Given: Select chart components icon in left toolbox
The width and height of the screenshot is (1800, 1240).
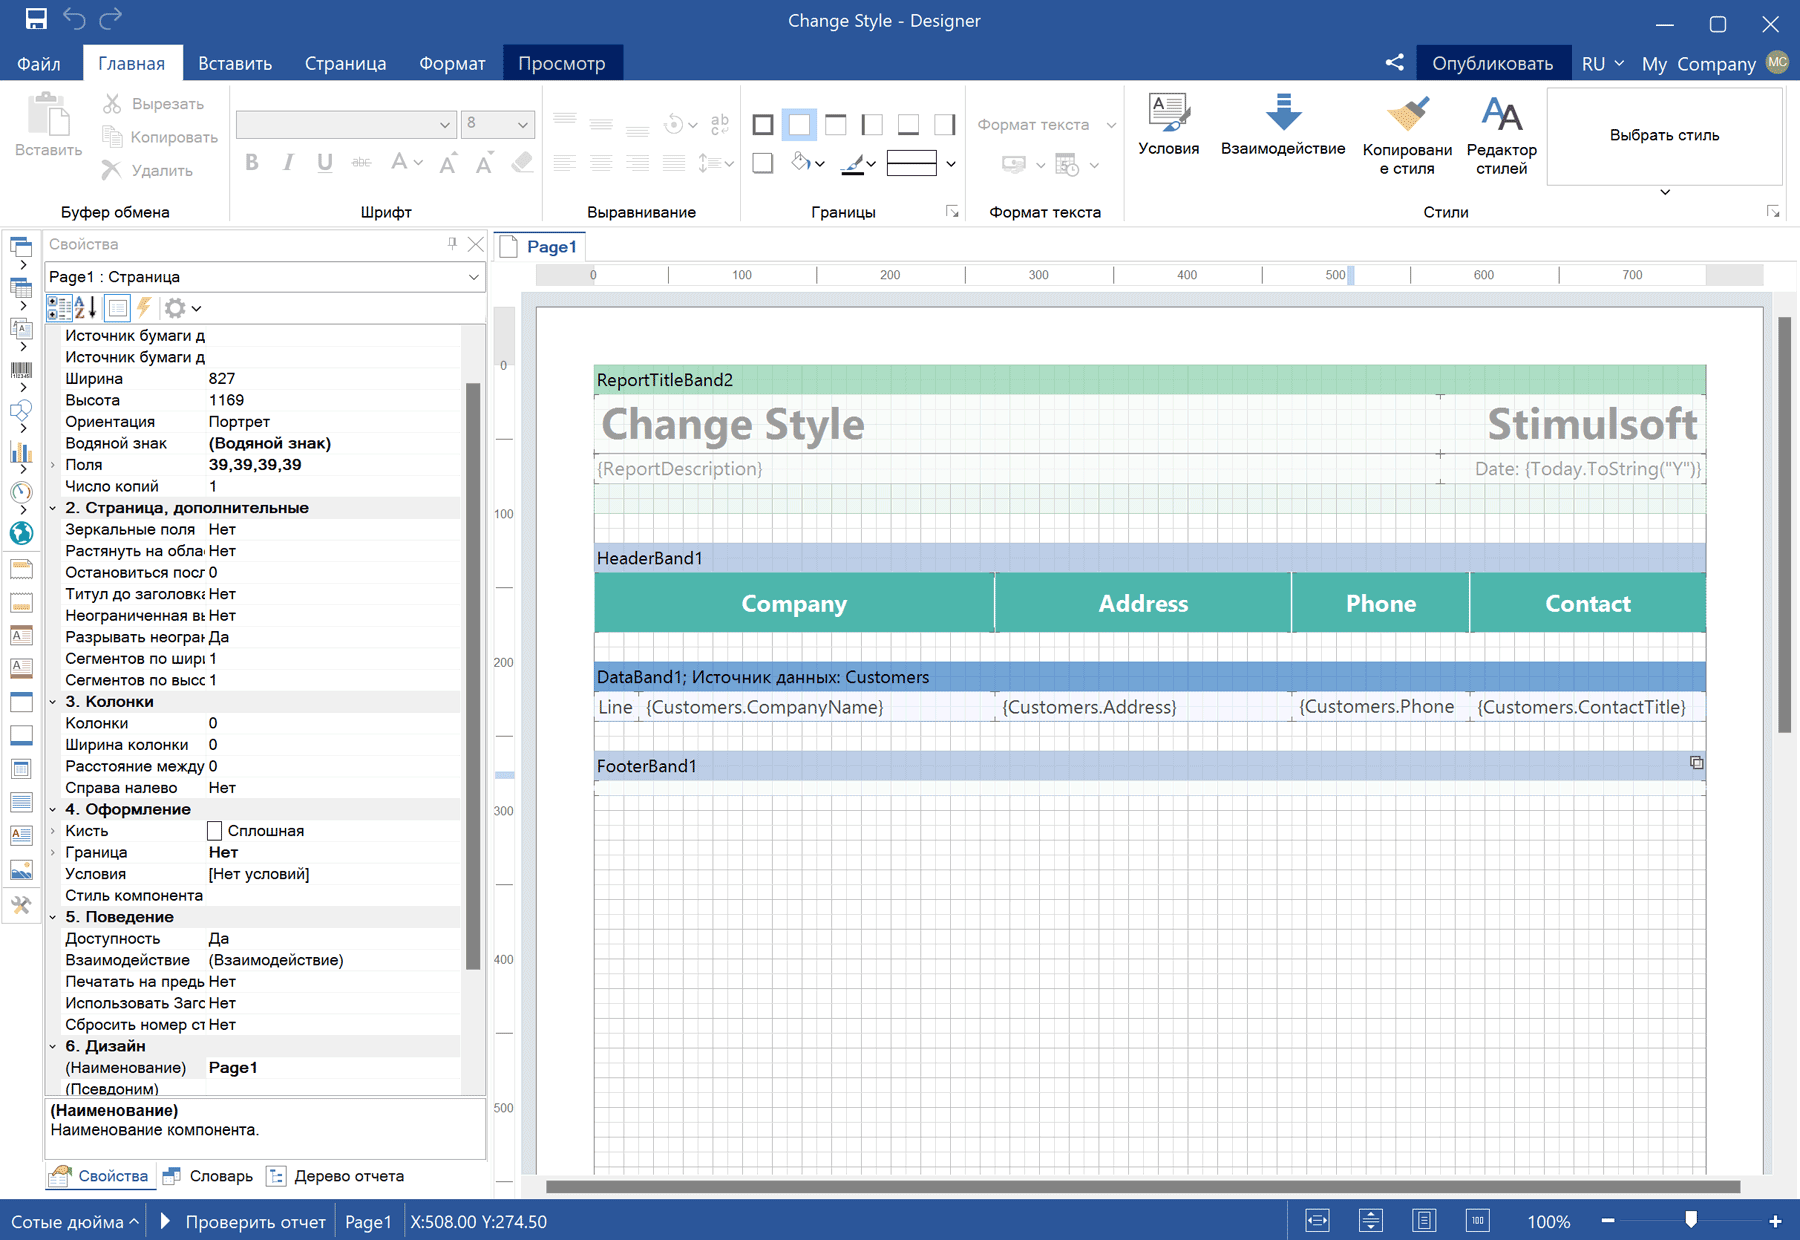Looking at the screenshot, I should click(x=21, y=452).
